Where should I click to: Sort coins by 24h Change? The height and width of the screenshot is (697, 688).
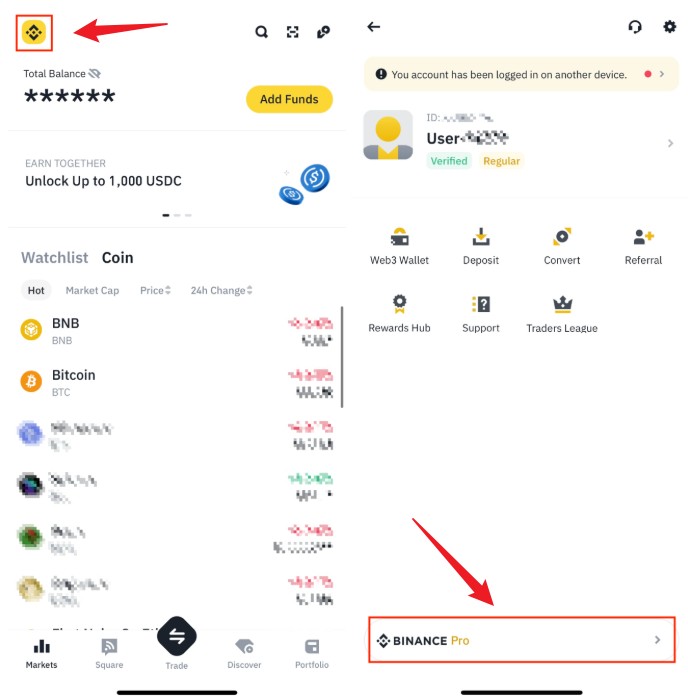(221, 291)
